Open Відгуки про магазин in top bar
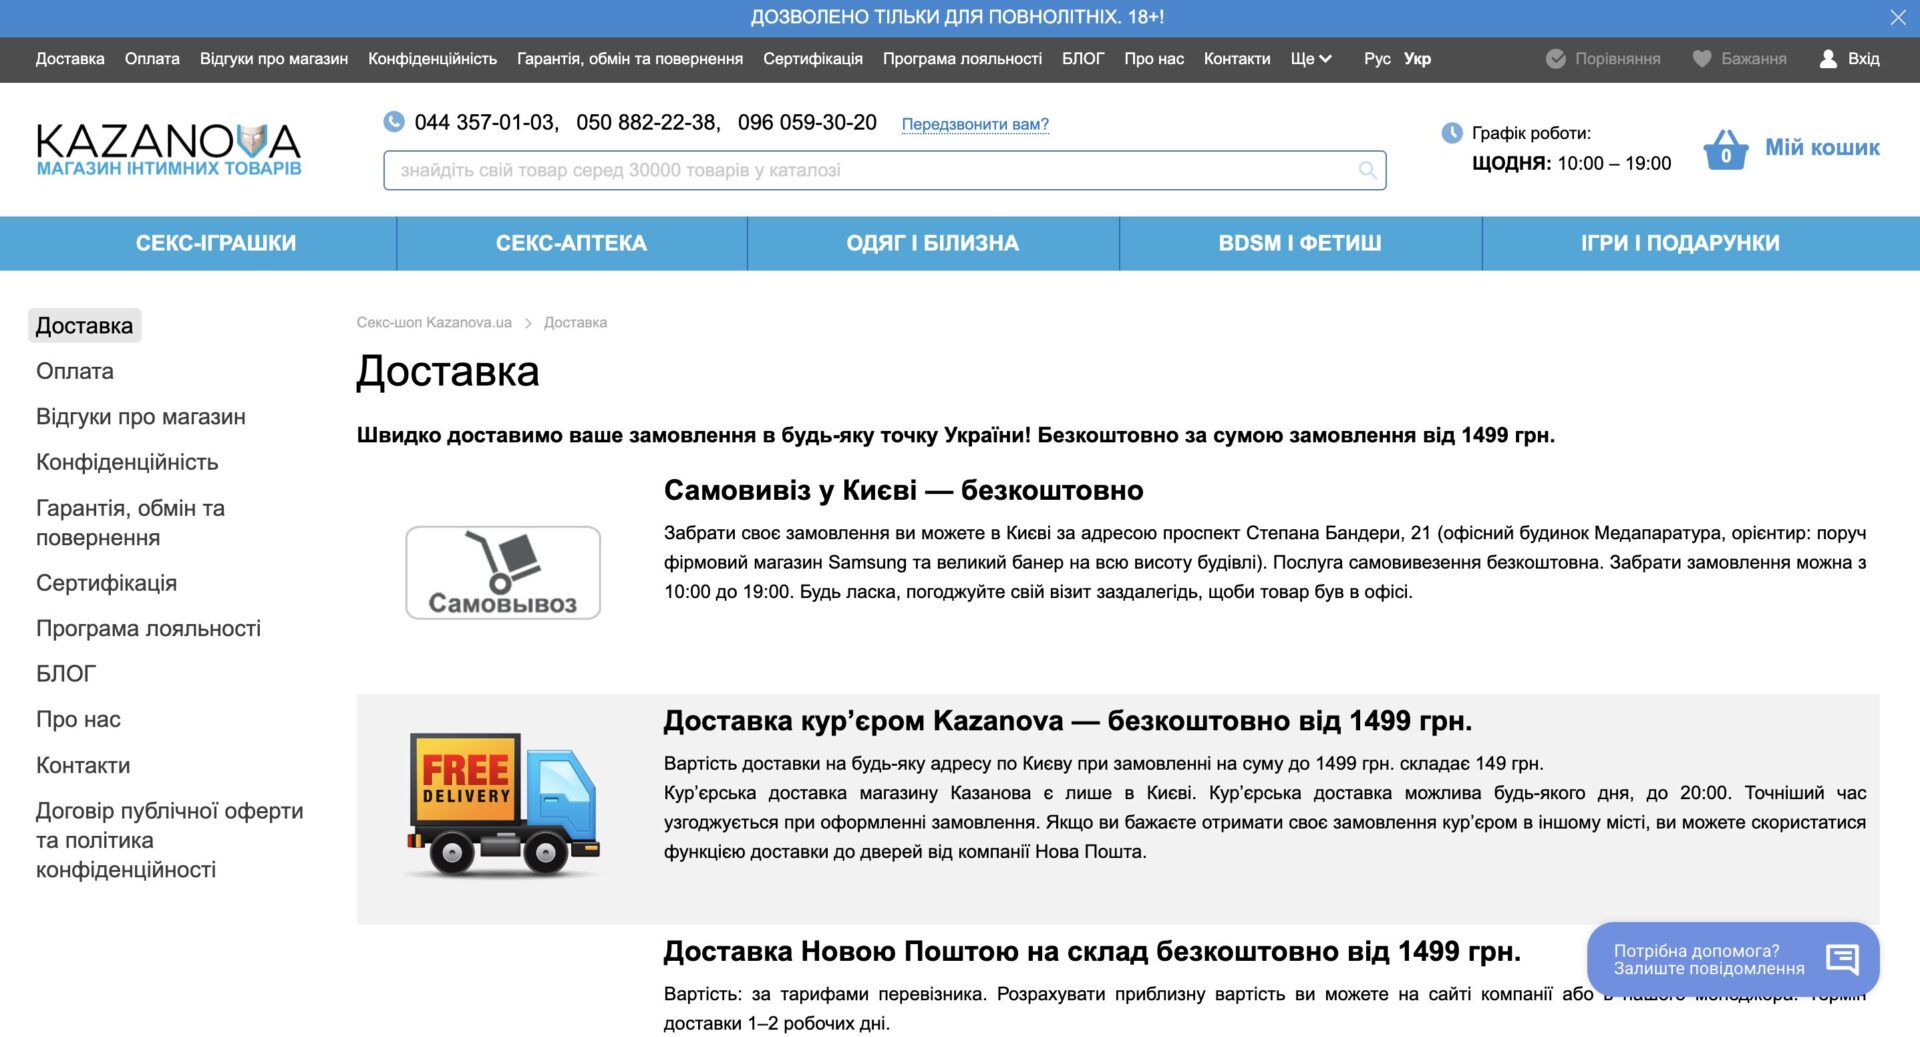The image size is (1920, 1037). tap(274, 59)
